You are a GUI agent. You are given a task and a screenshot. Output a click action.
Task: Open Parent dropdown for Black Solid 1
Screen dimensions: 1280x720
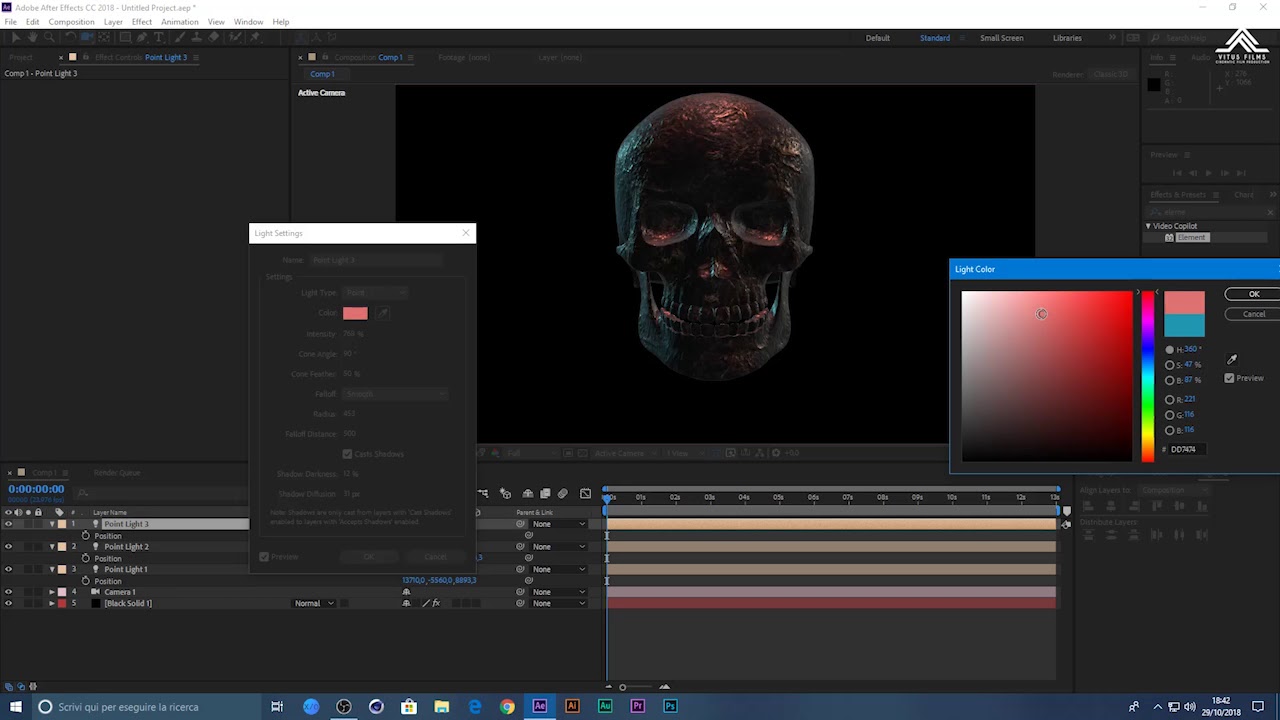pos(559,603)
